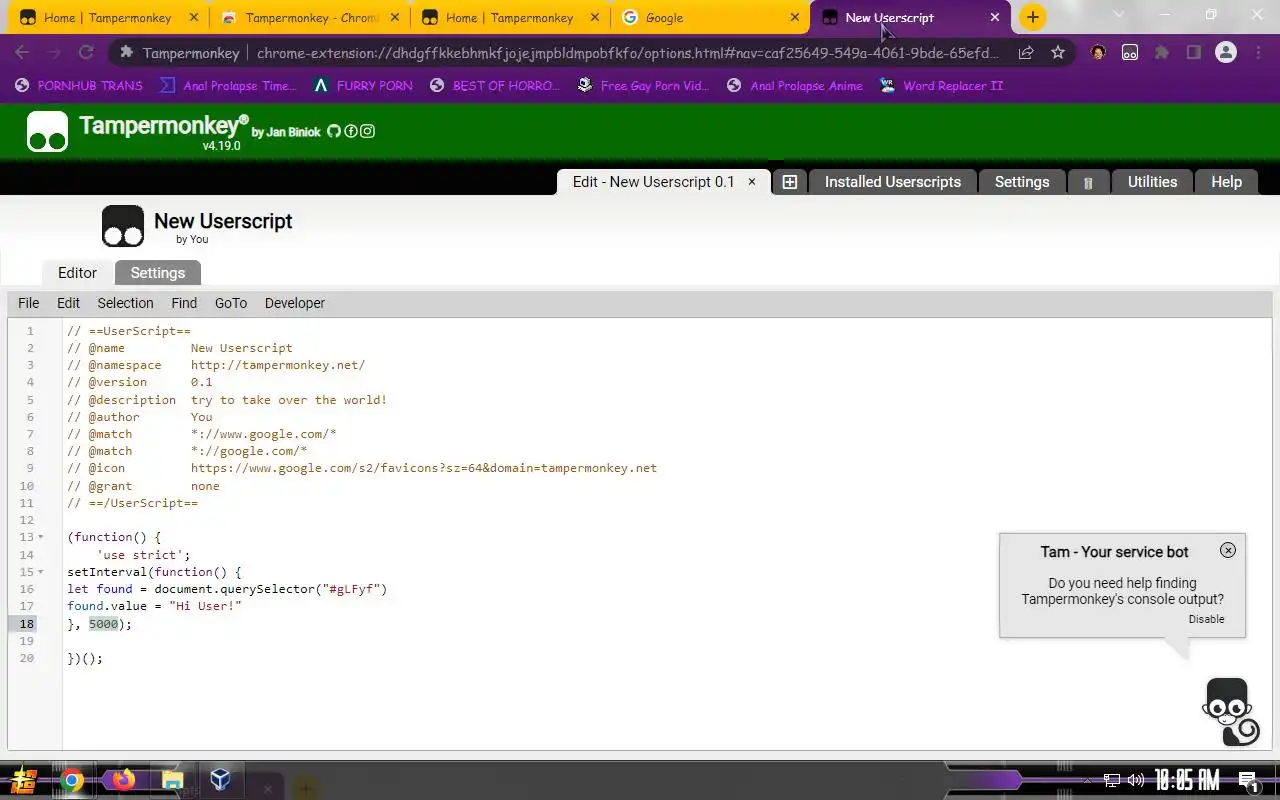1280x800 pixels.
Task: Open the Selection menu
Action: point(125,303)
